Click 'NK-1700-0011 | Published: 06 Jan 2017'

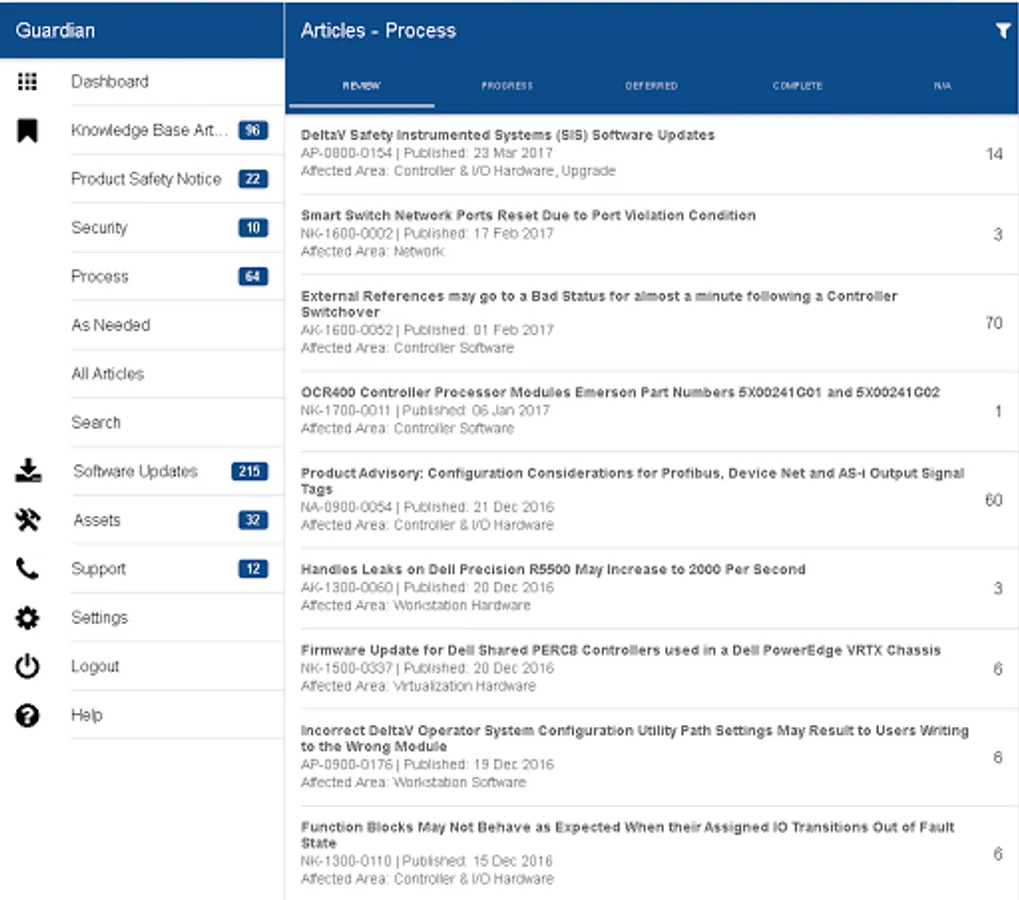pyautogui.click(x=425, y=411)
